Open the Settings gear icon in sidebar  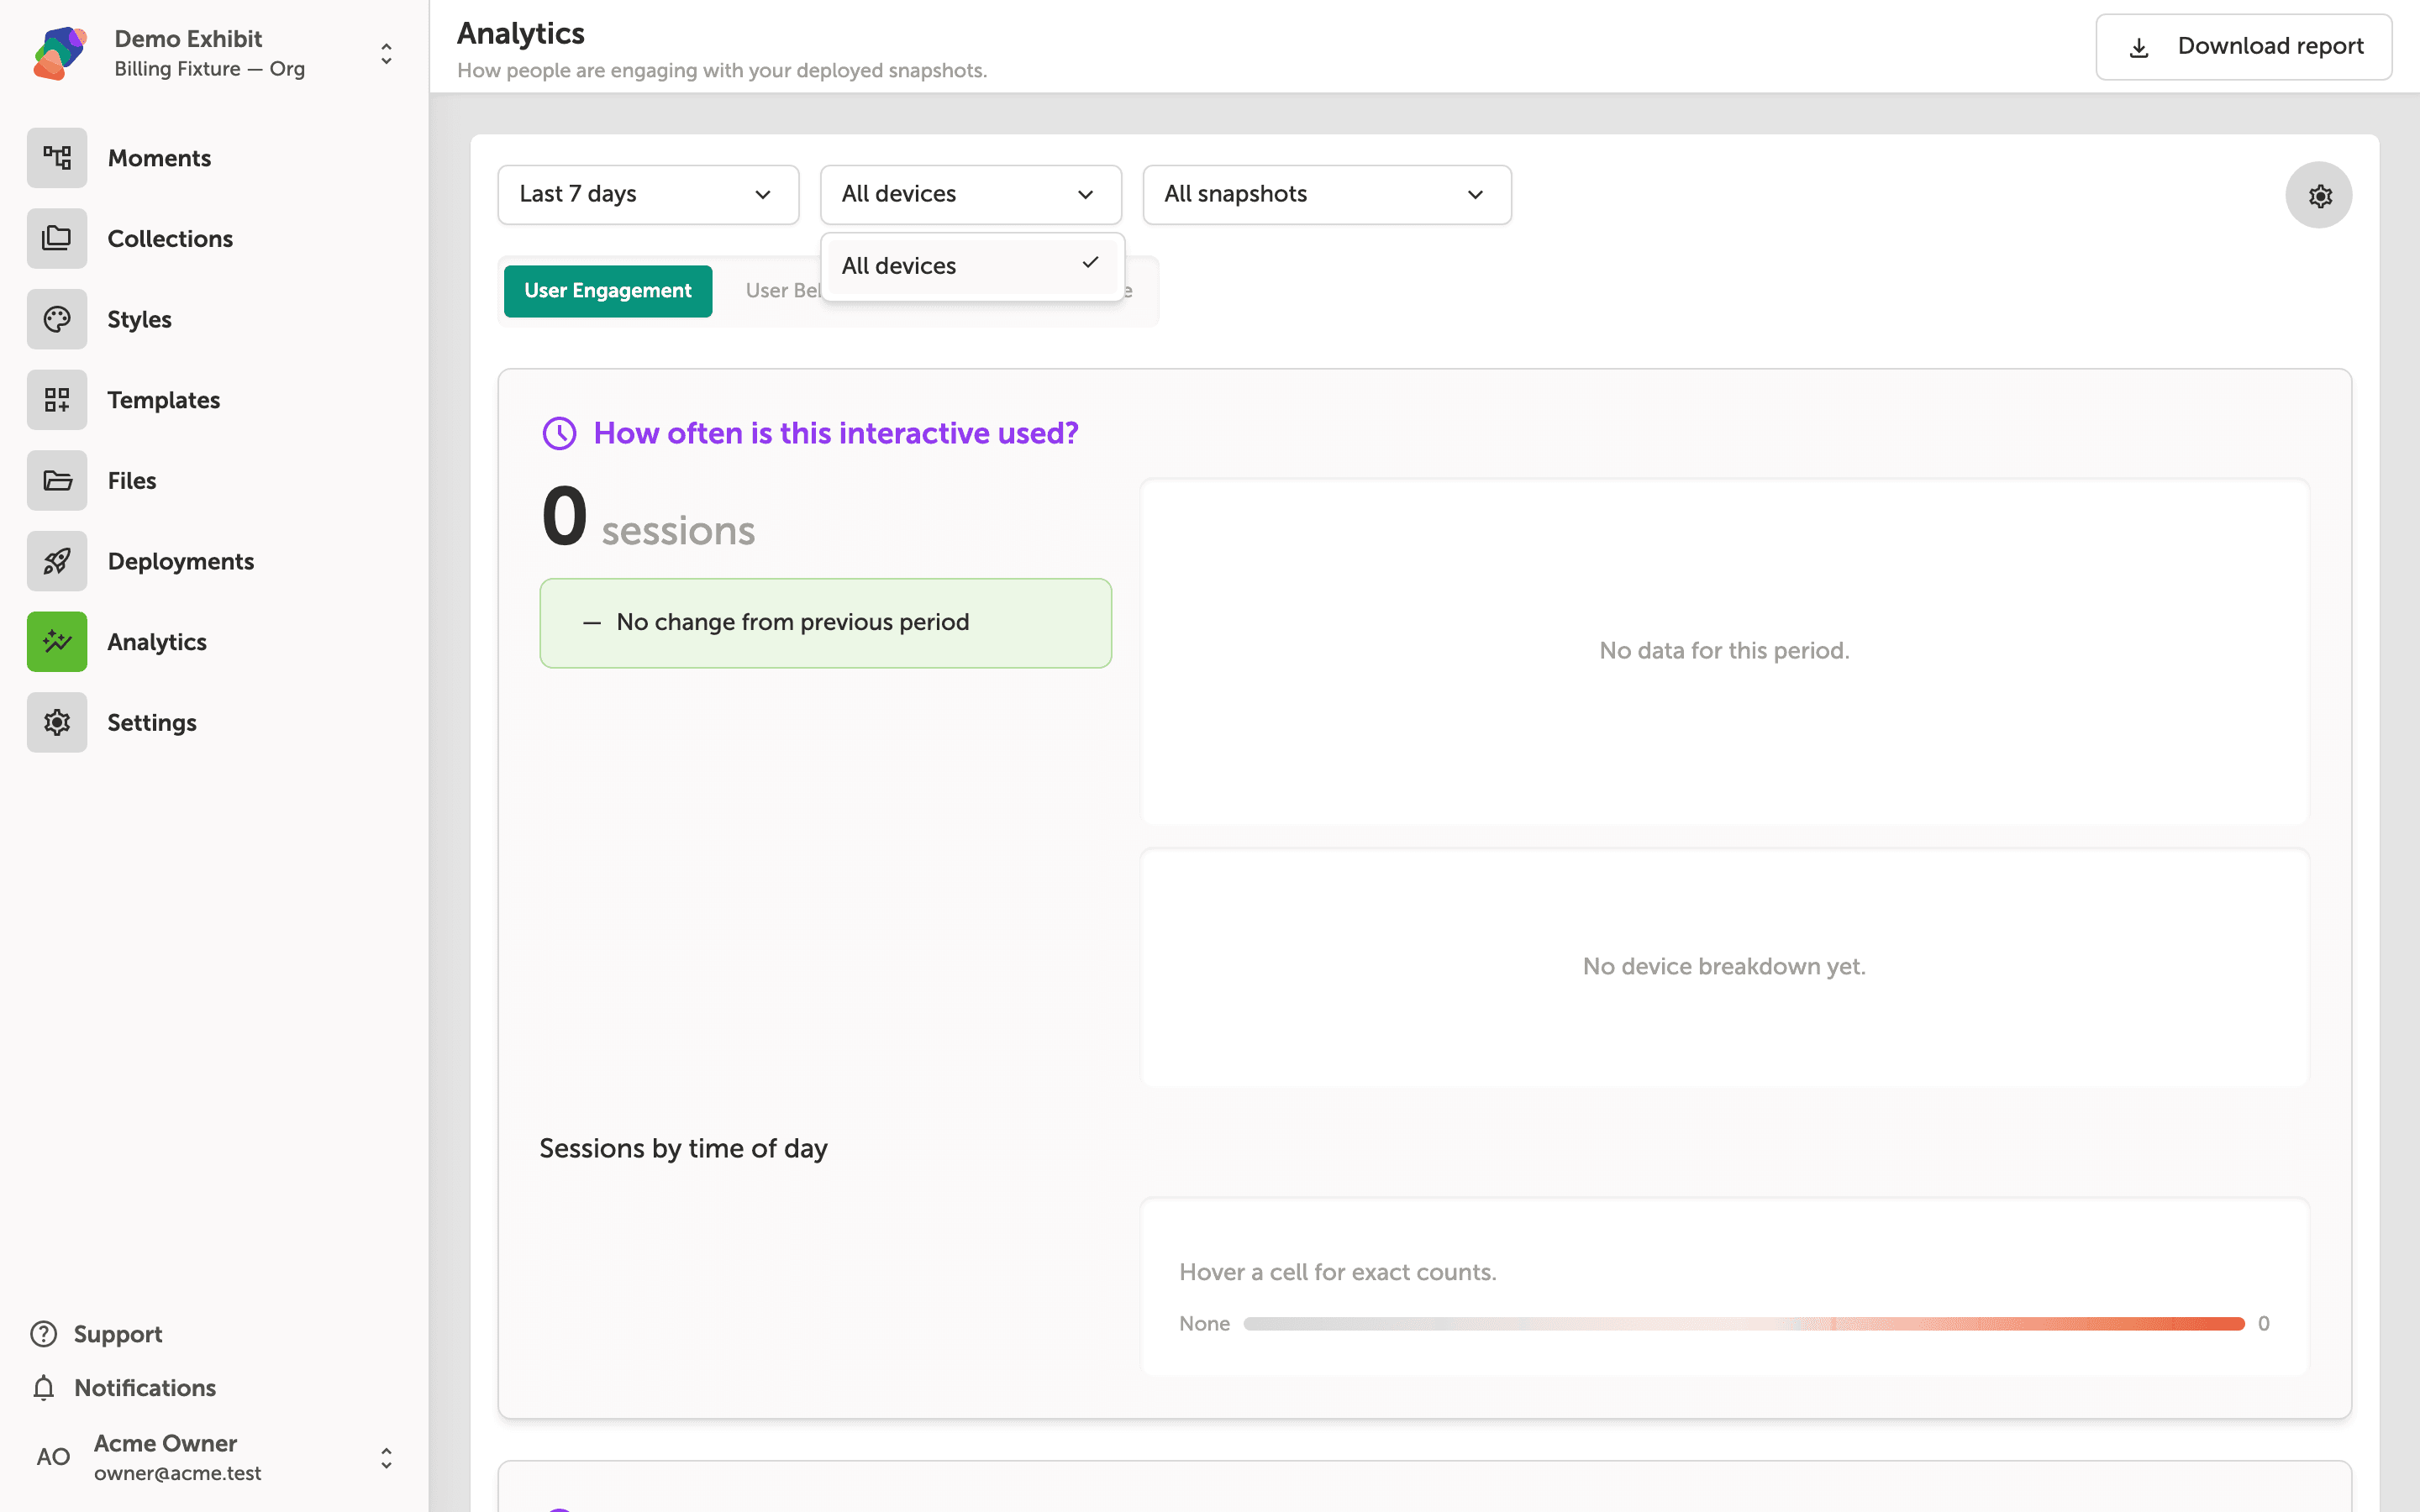57,723
